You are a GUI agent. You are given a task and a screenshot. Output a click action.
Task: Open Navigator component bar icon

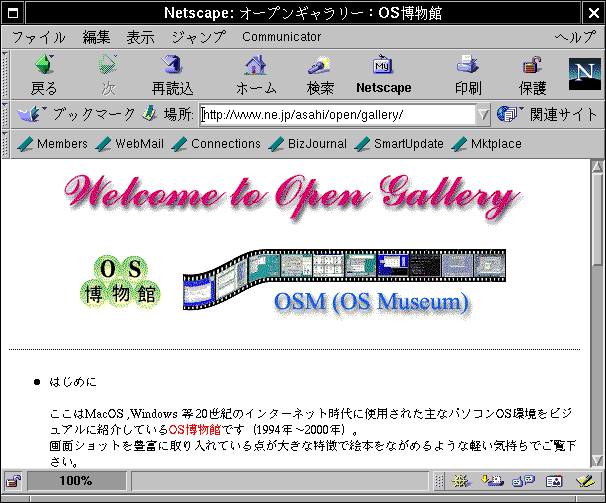461,481
